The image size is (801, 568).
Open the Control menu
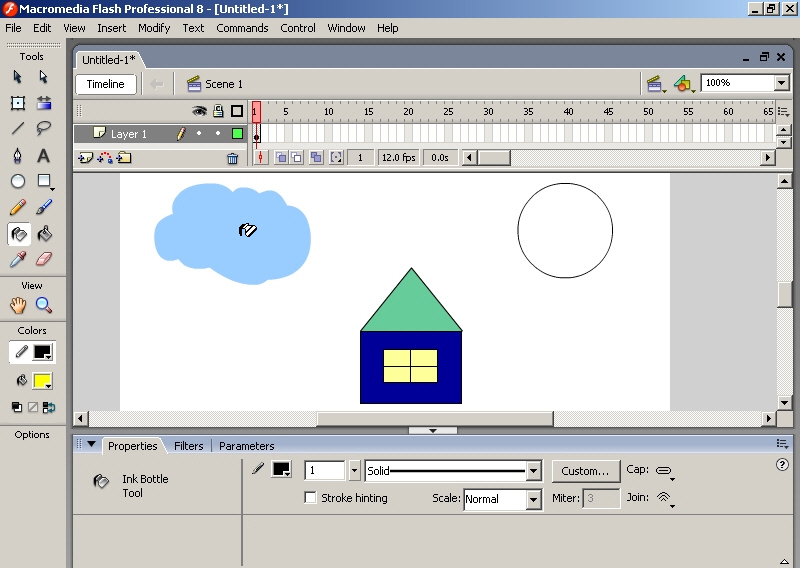[298, 28]
